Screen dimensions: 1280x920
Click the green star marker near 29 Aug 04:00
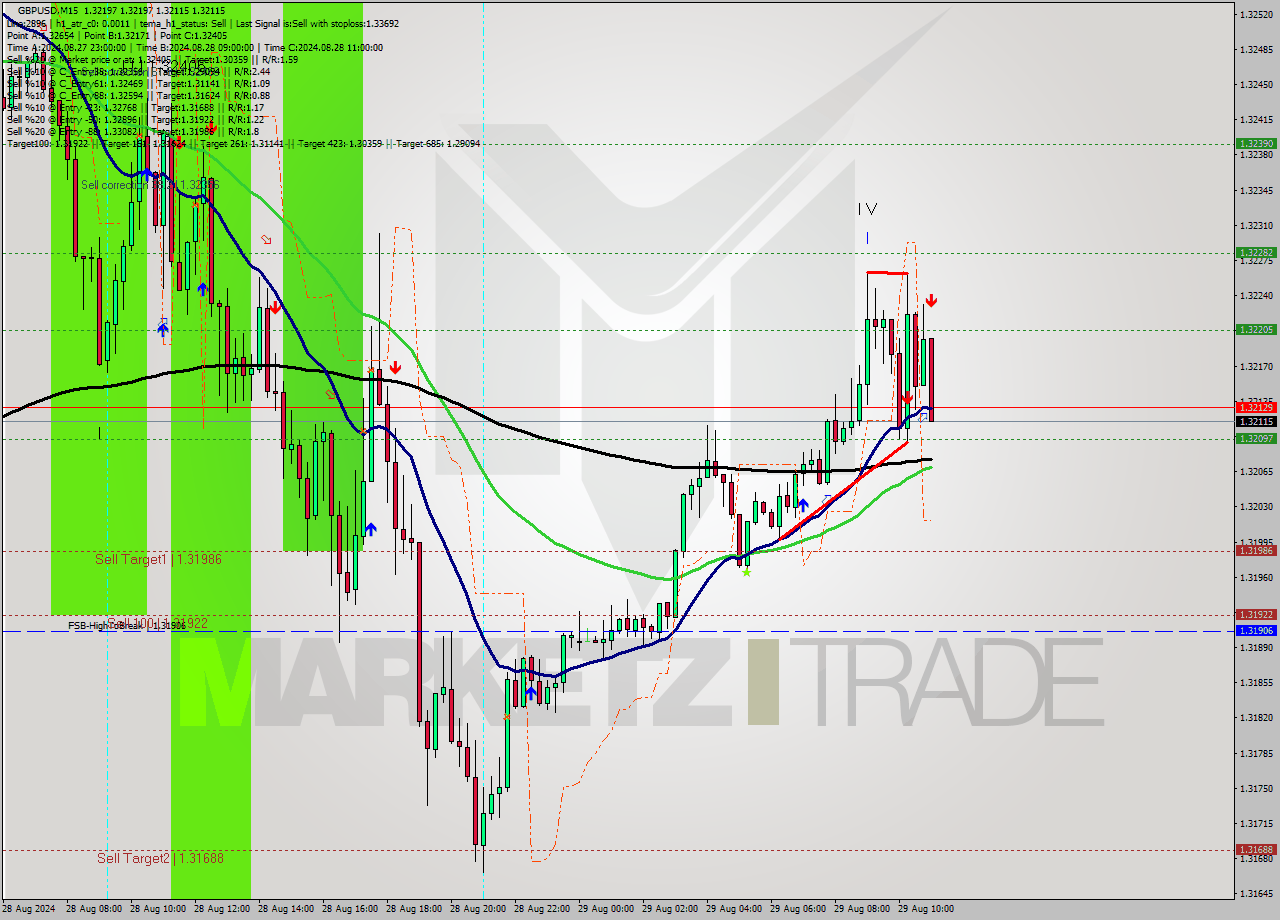746,572
